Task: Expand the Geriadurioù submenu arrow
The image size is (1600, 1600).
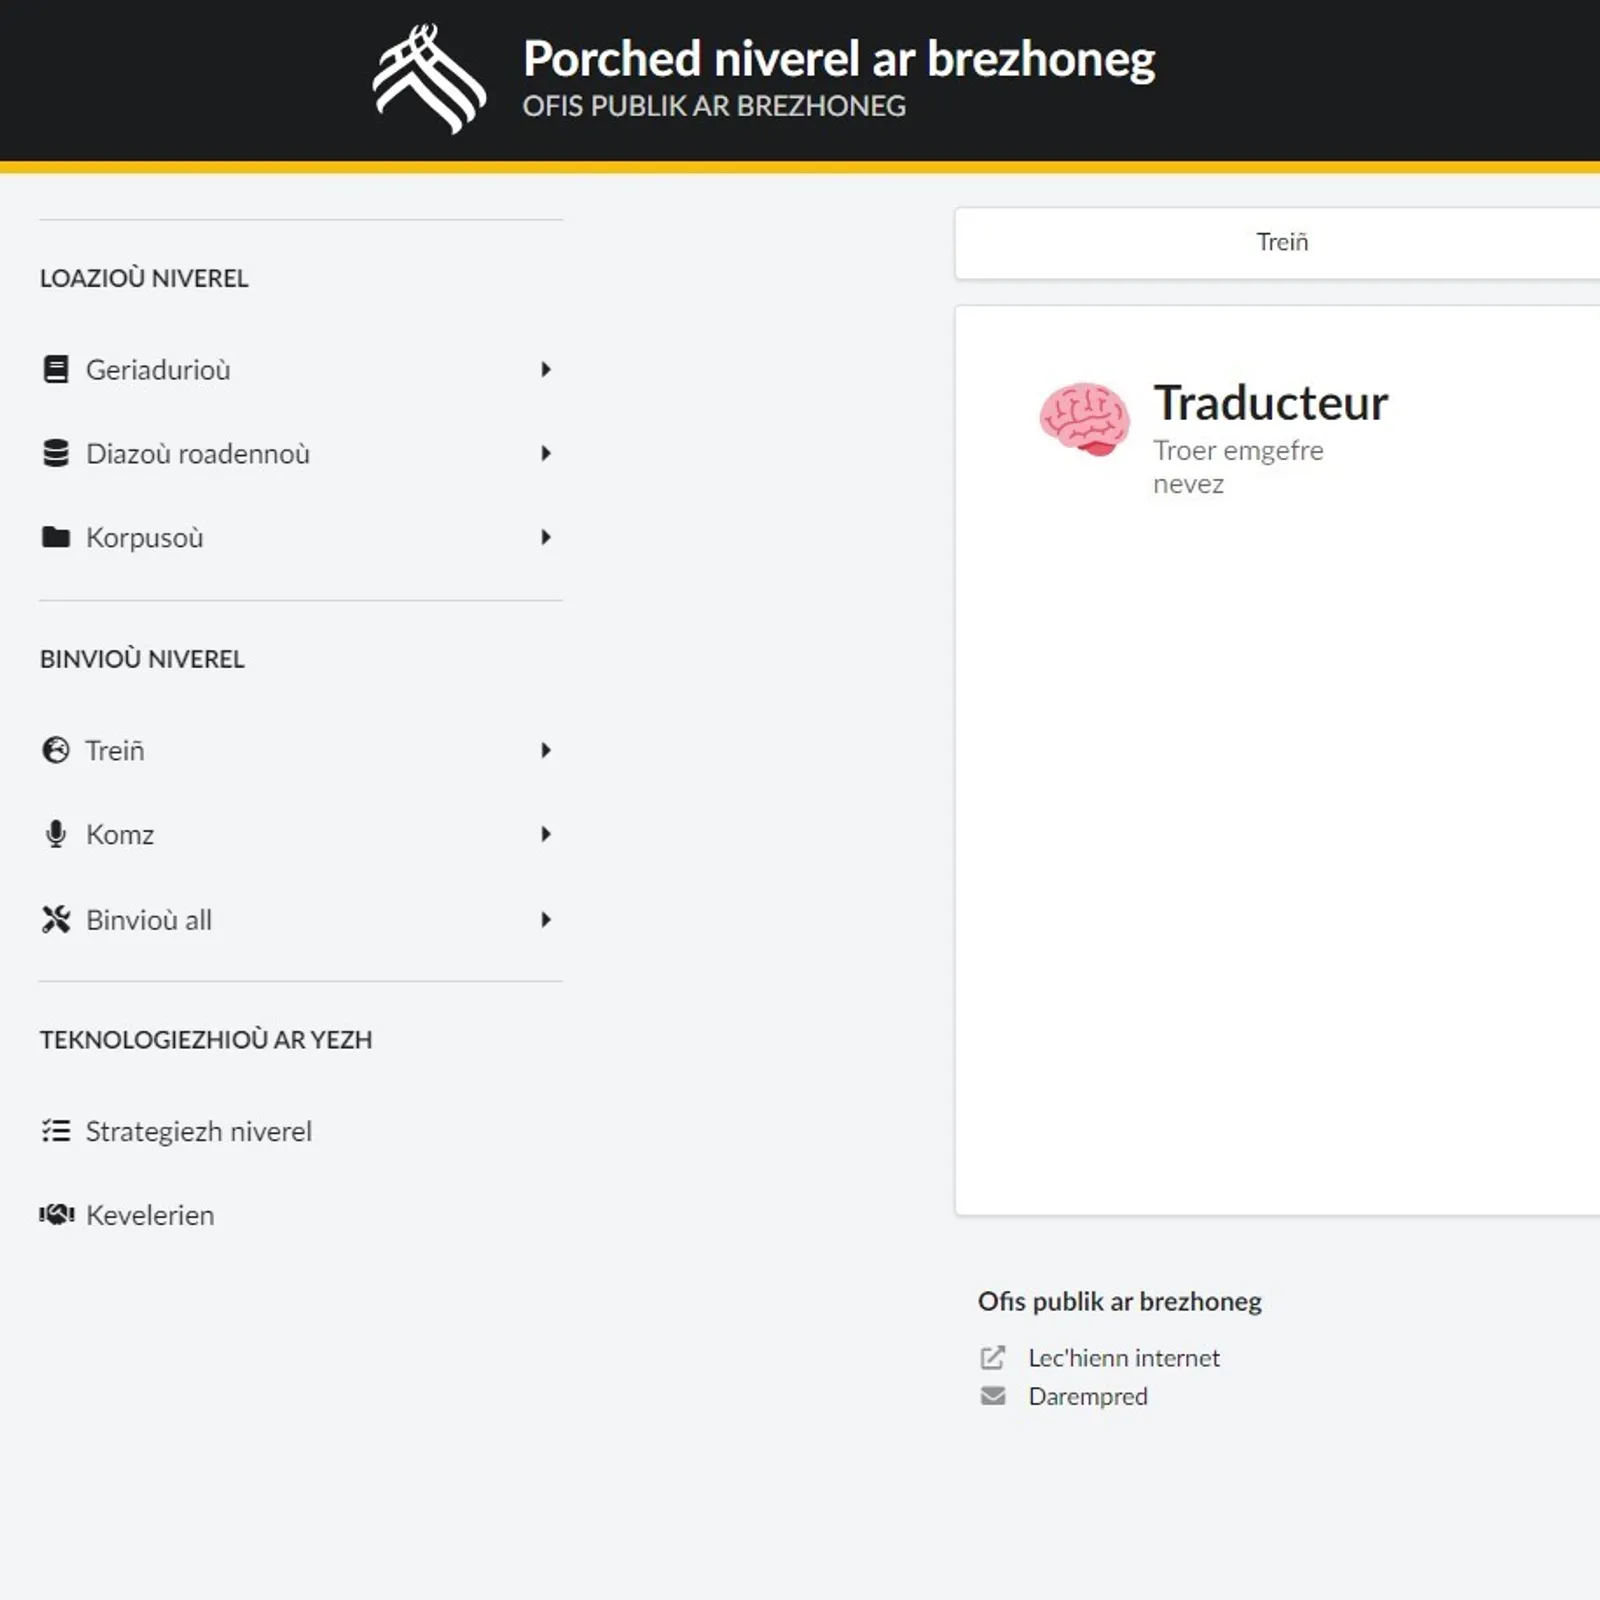Action: (546, 370)
